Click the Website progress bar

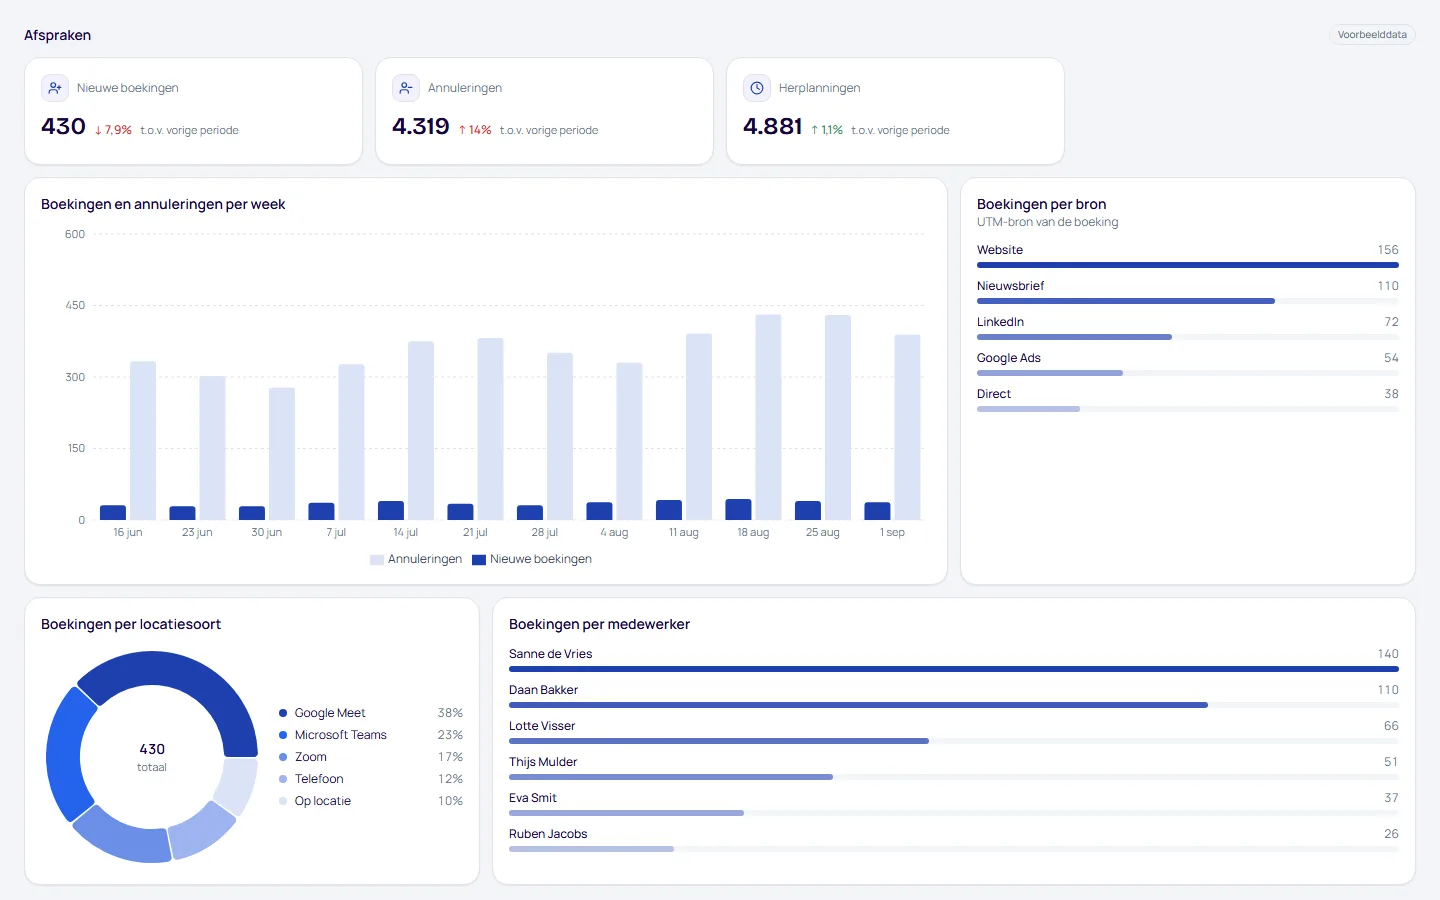pos(1188,265)
